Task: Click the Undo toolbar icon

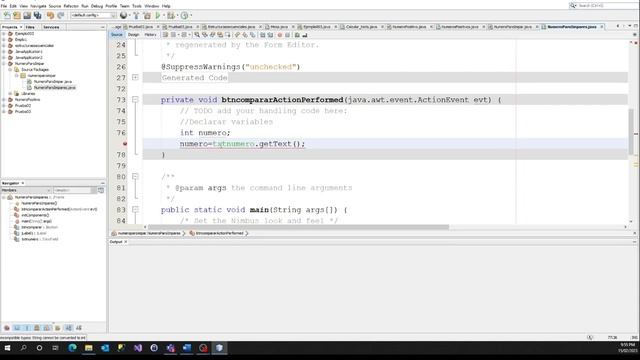Action: click(50, 16)
